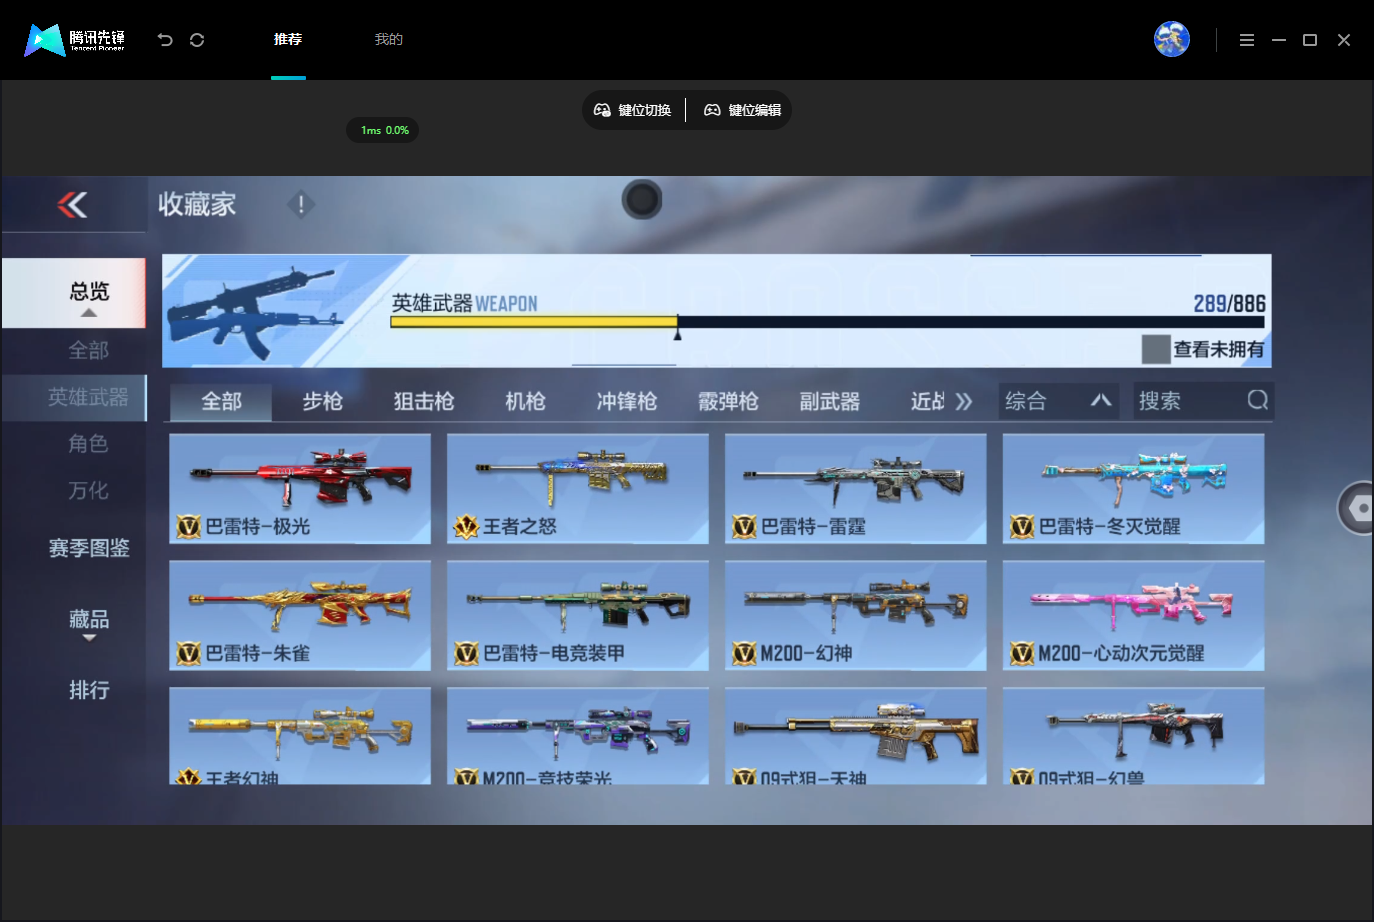Open the M200-幻神 weapon card
1374x922 pixels.
pos(856,615)
